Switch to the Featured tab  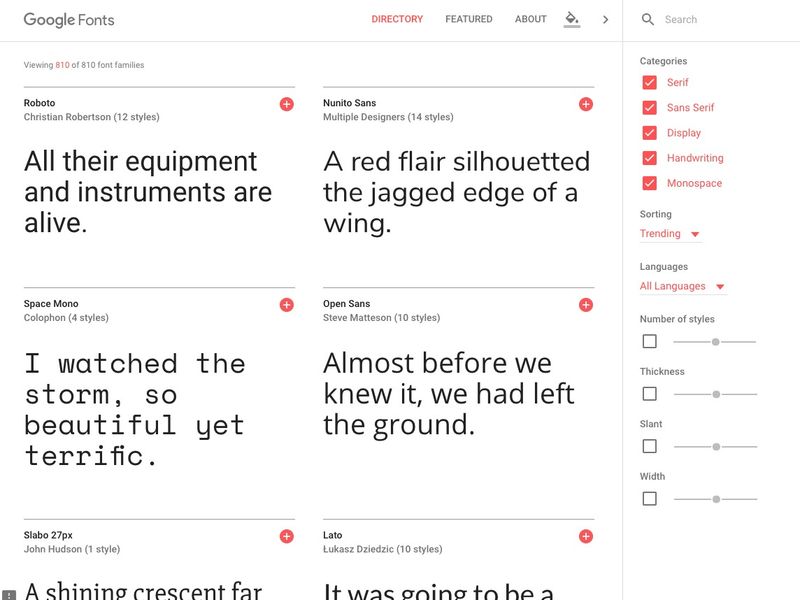pos(468,19)
